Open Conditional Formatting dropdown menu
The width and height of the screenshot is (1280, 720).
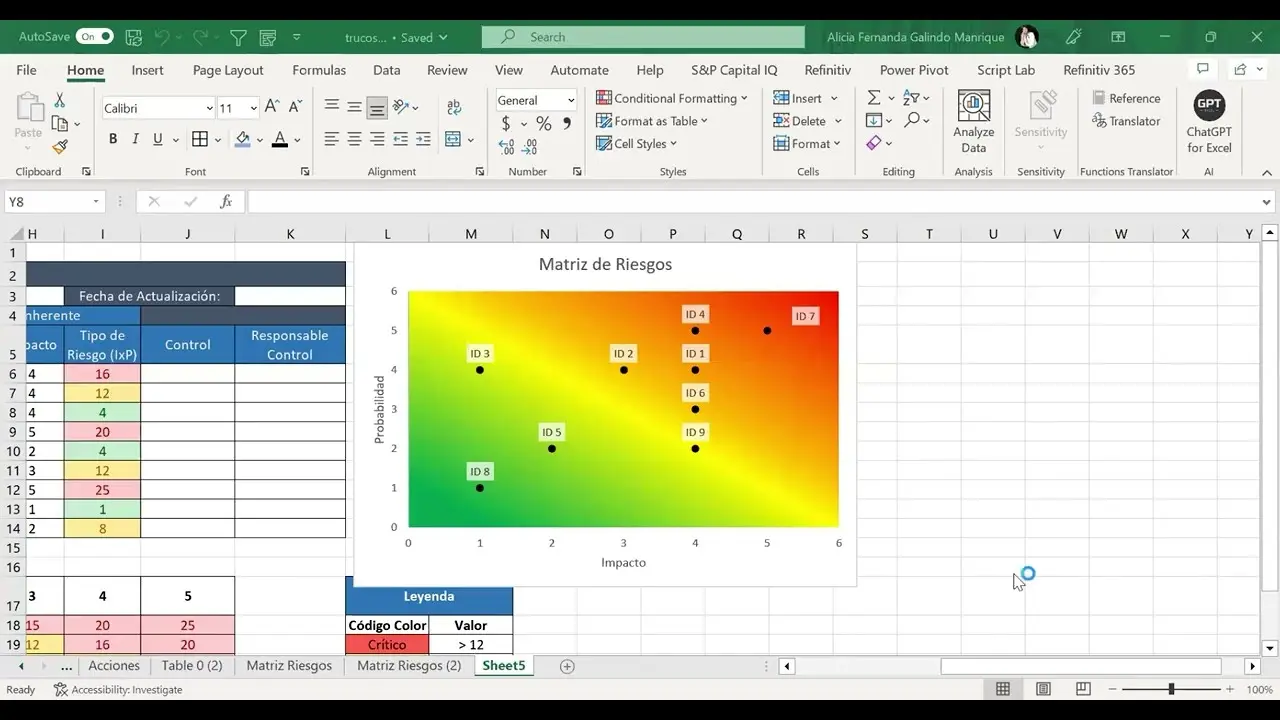[x=672, y=98]
